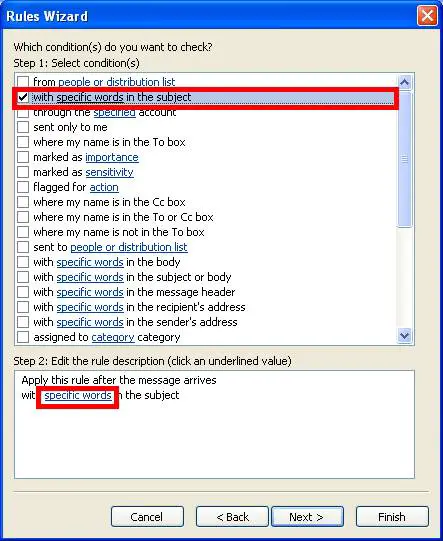Screen dimensions: 443x541
Task: Click the conditions list scroll up arrow
Action: tap(404, 82)
